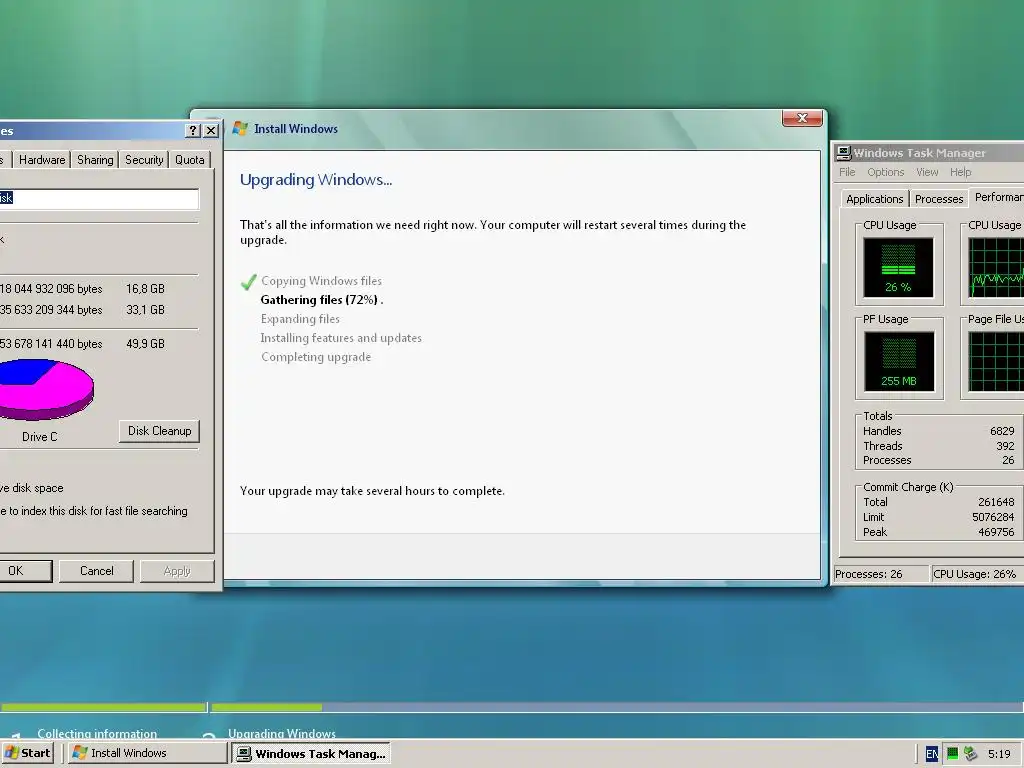Viewport: 1024px width, 768px height.
Task: Open Help menu in Task Manager
Action: tap(960, 172)
